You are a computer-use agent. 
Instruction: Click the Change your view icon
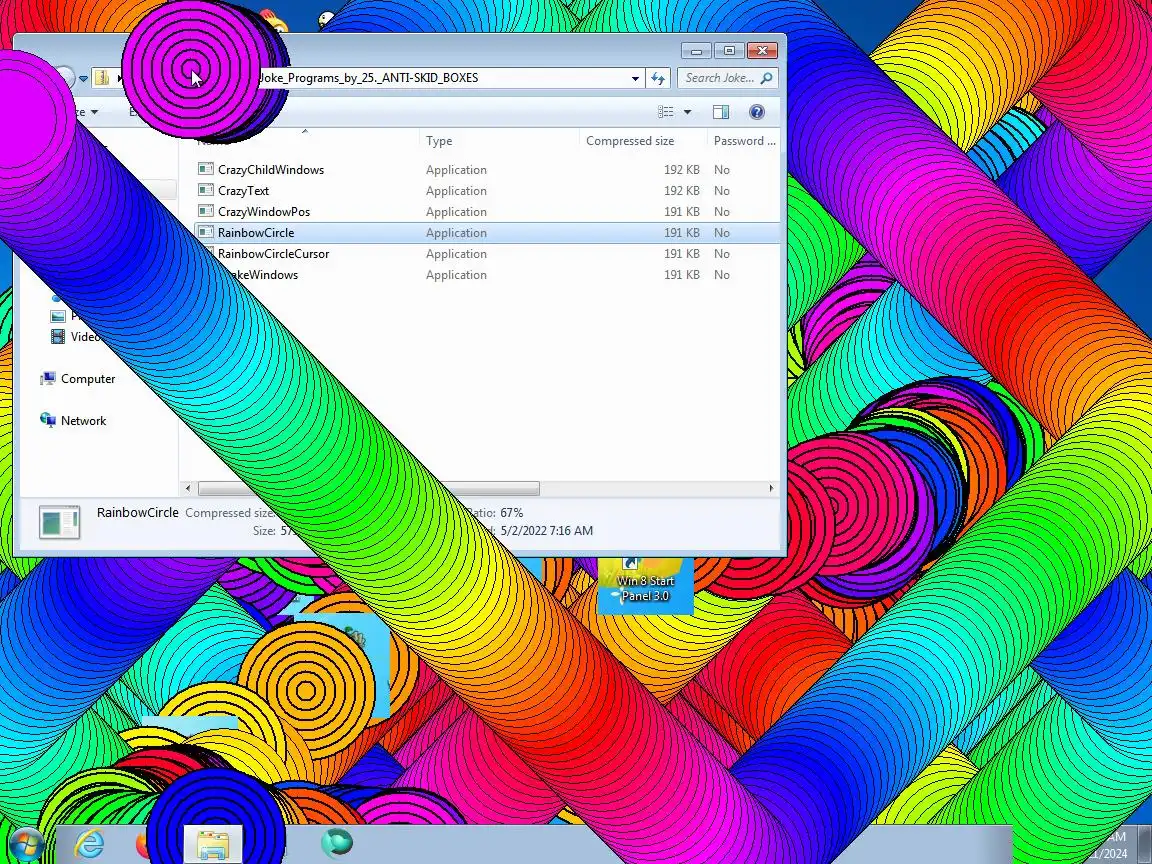click(666, 112)
